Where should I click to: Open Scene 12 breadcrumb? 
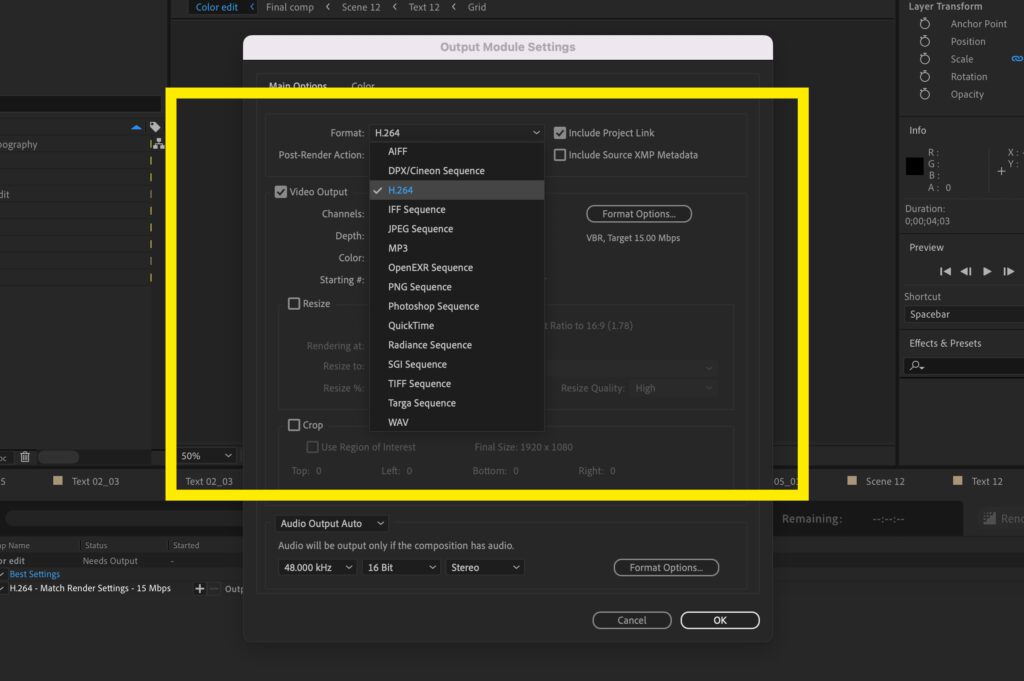(361, 7)
